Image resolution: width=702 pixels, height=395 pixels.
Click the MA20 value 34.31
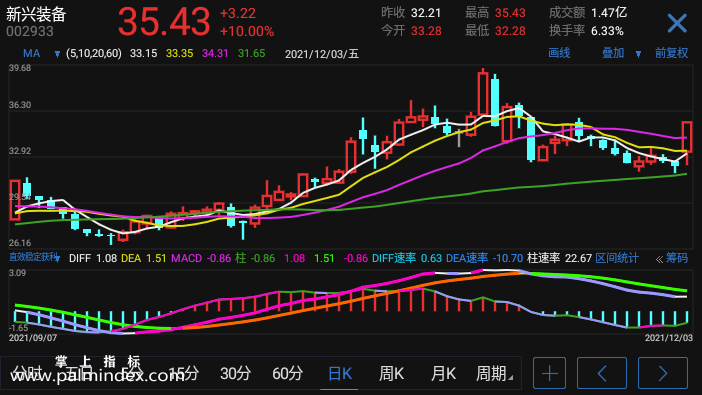(x=215, y=54)
